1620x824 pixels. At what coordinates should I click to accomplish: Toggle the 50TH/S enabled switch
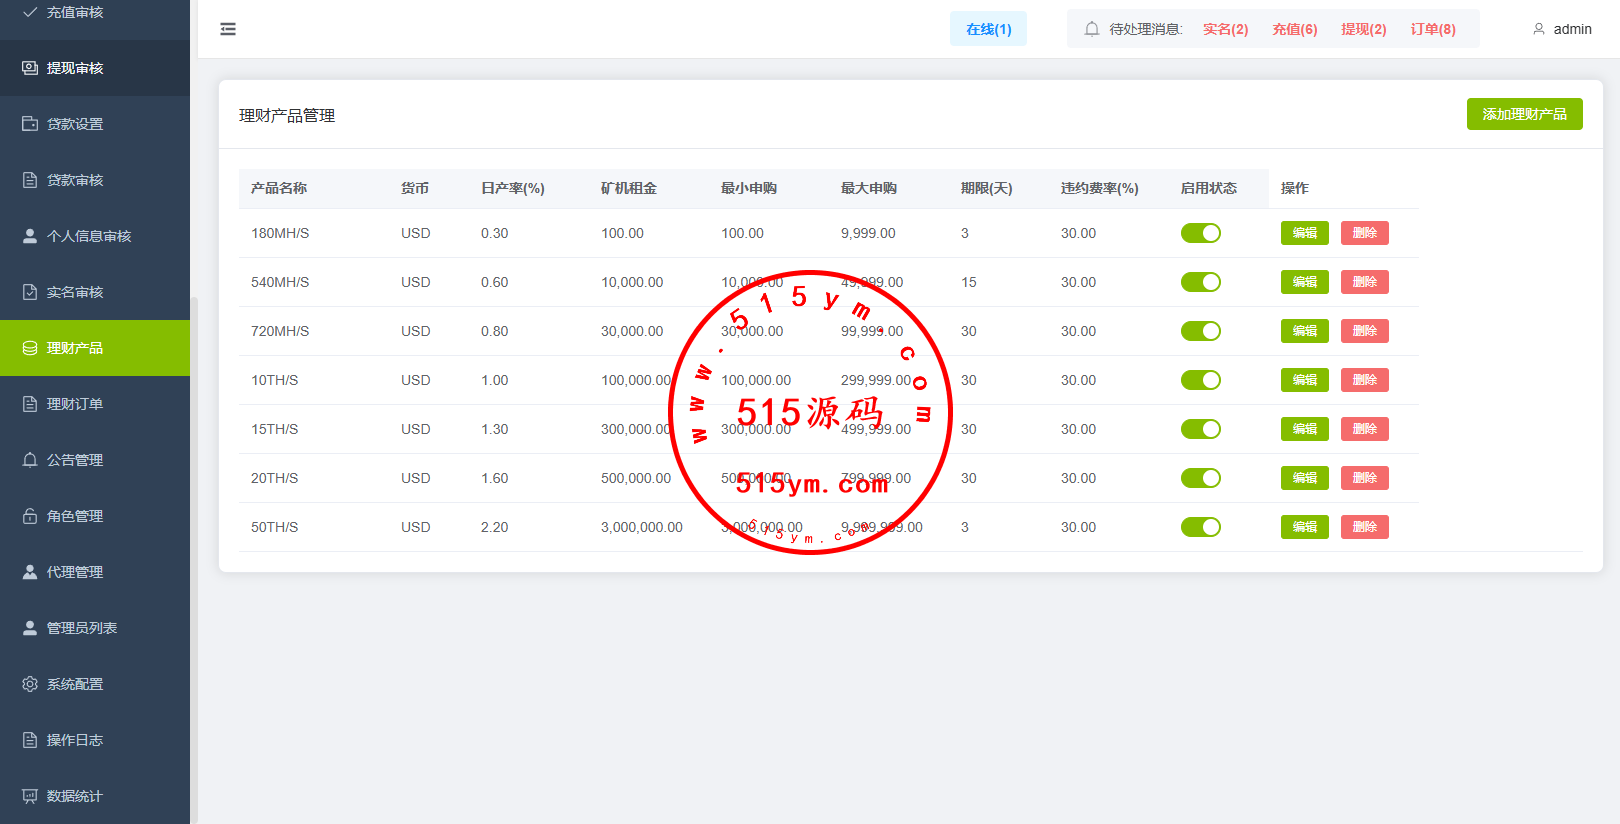pyautogui.click(x=1201, y=527)
